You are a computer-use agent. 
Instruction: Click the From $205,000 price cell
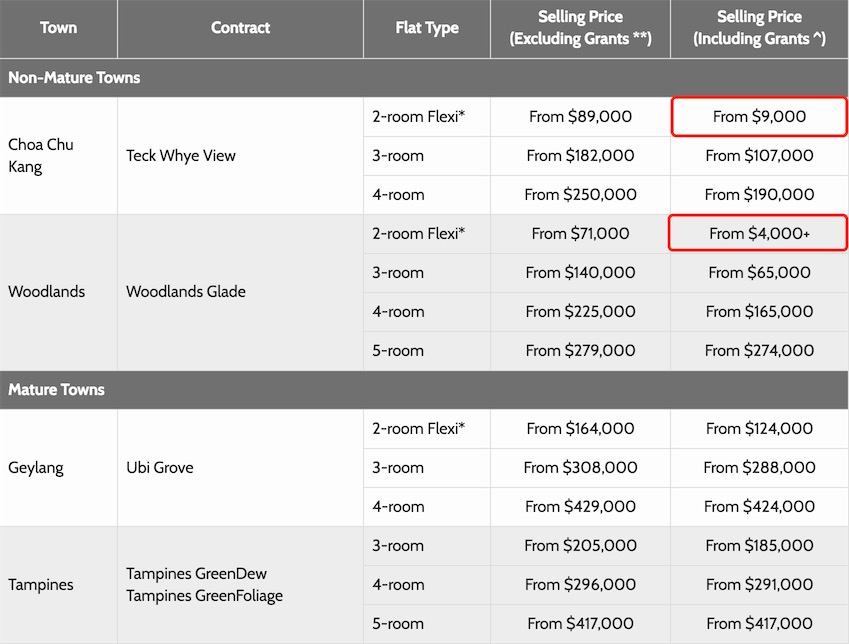coord(580,546)
